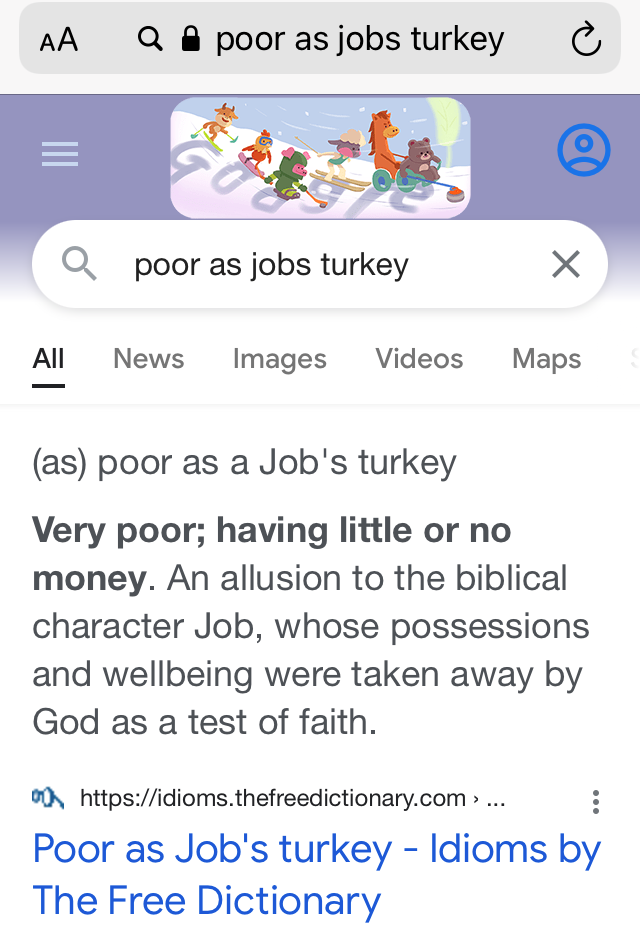Clear the search query with the X
This screenshot has height=947, width=640.
click(x=566, y=264)
